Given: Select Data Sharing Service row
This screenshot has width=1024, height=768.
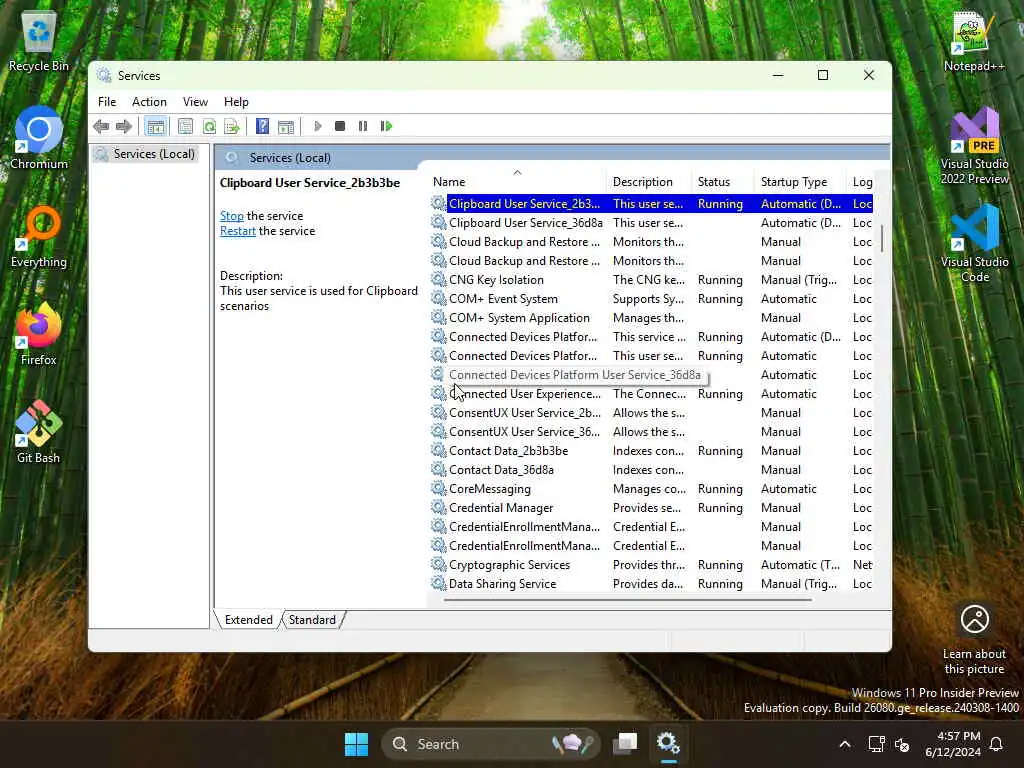Looking at the screenshot, I should click(x=652, y=583).
